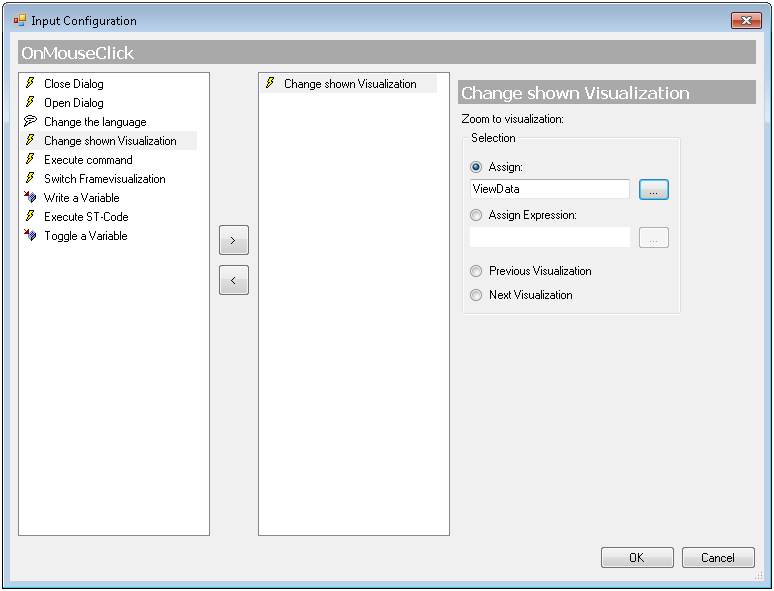
Task: Open the browse dialog next to ViewData
Action: point(654,190)
